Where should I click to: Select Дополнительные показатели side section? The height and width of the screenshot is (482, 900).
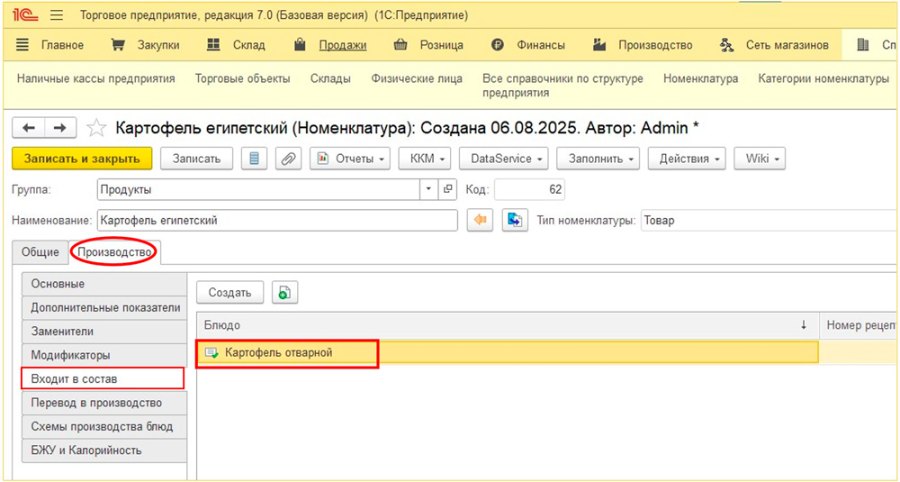104,308
